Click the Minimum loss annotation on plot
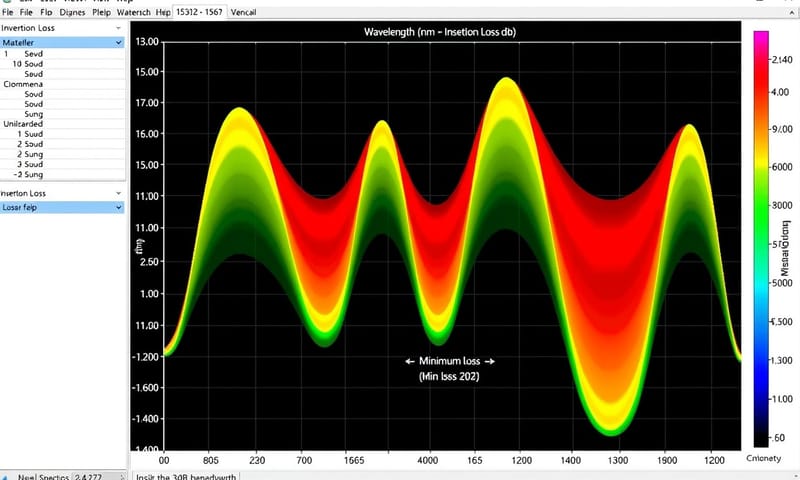 coord(449,360)
